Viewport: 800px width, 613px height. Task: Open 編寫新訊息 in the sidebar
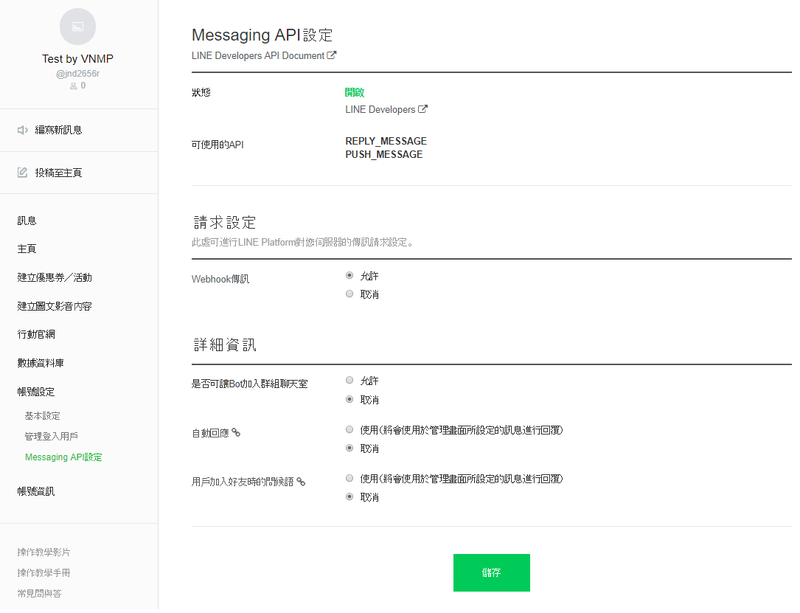tap(58, 130)
